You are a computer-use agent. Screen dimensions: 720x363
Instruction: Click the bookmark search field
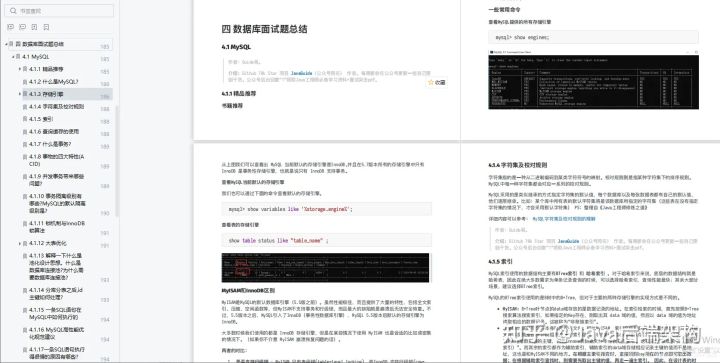(59, 11)
